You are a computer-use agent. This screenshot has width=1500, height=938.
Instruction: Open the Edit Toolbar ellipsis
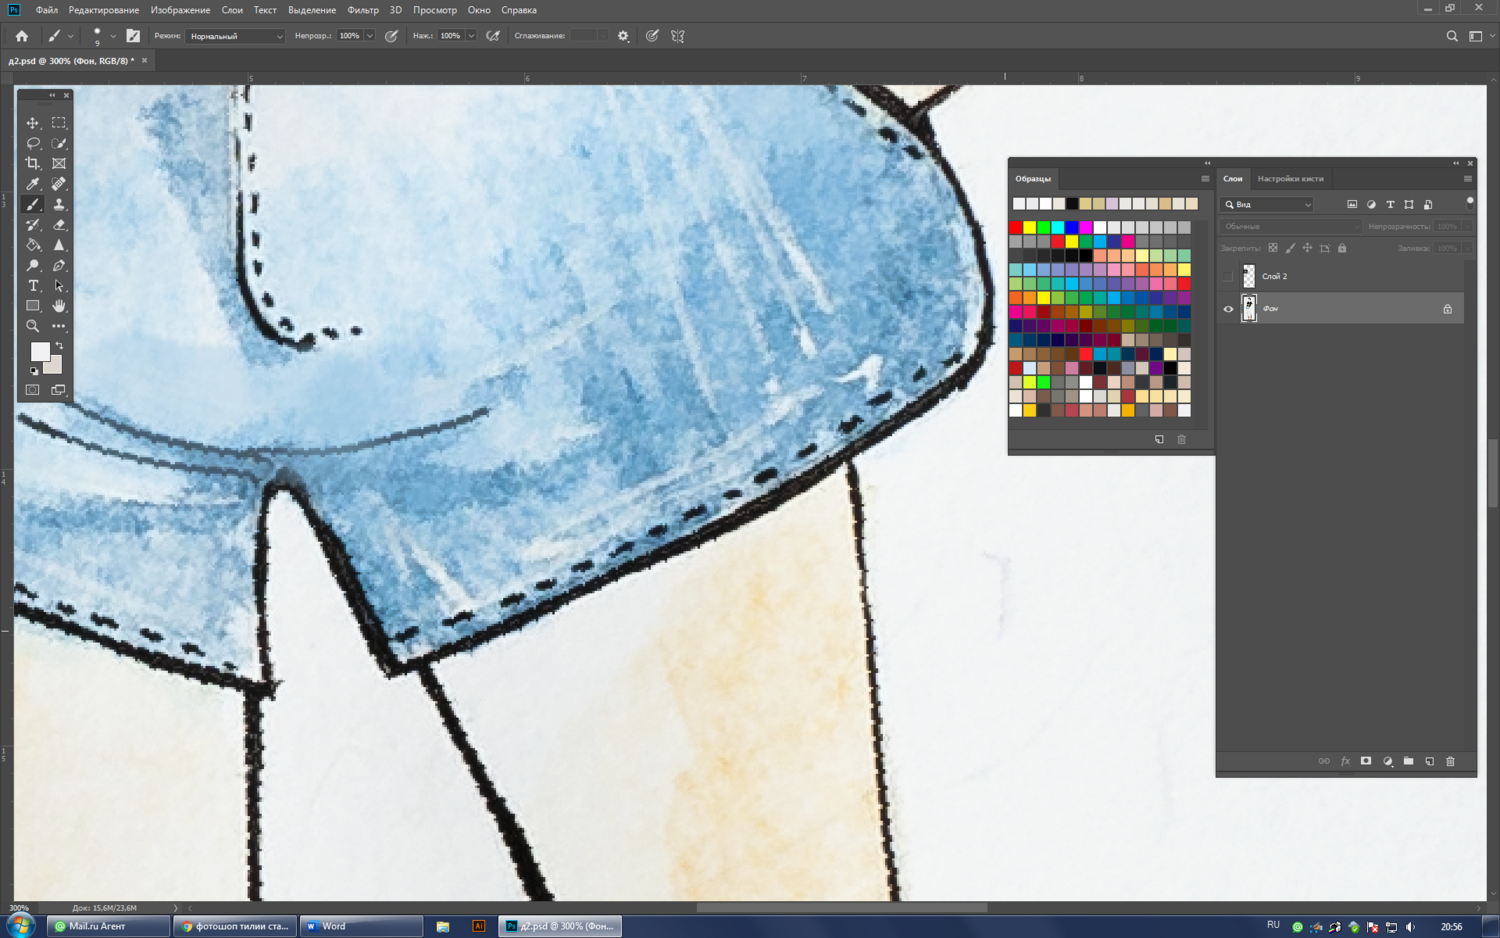[x=59, y=326]
